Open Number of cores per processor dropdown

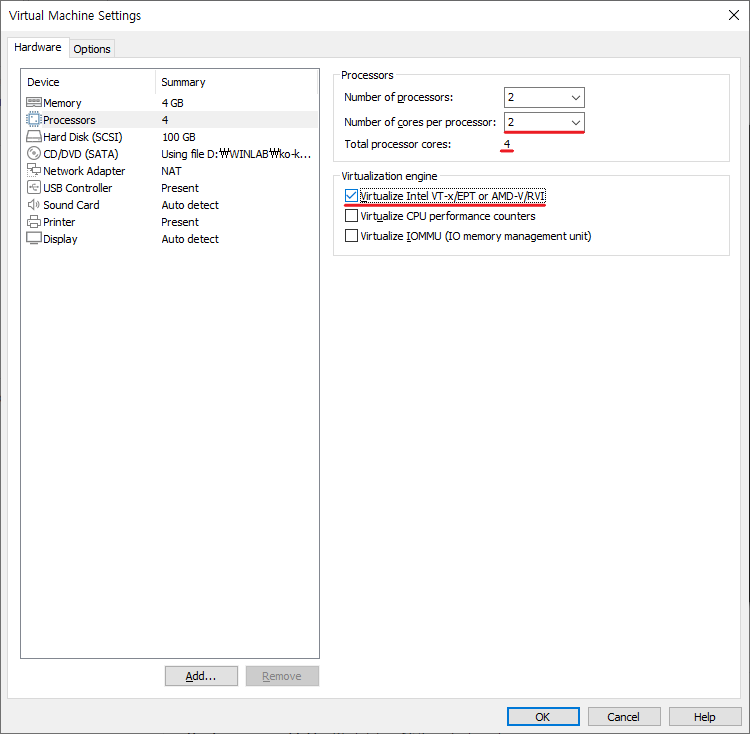pos(544,122)
